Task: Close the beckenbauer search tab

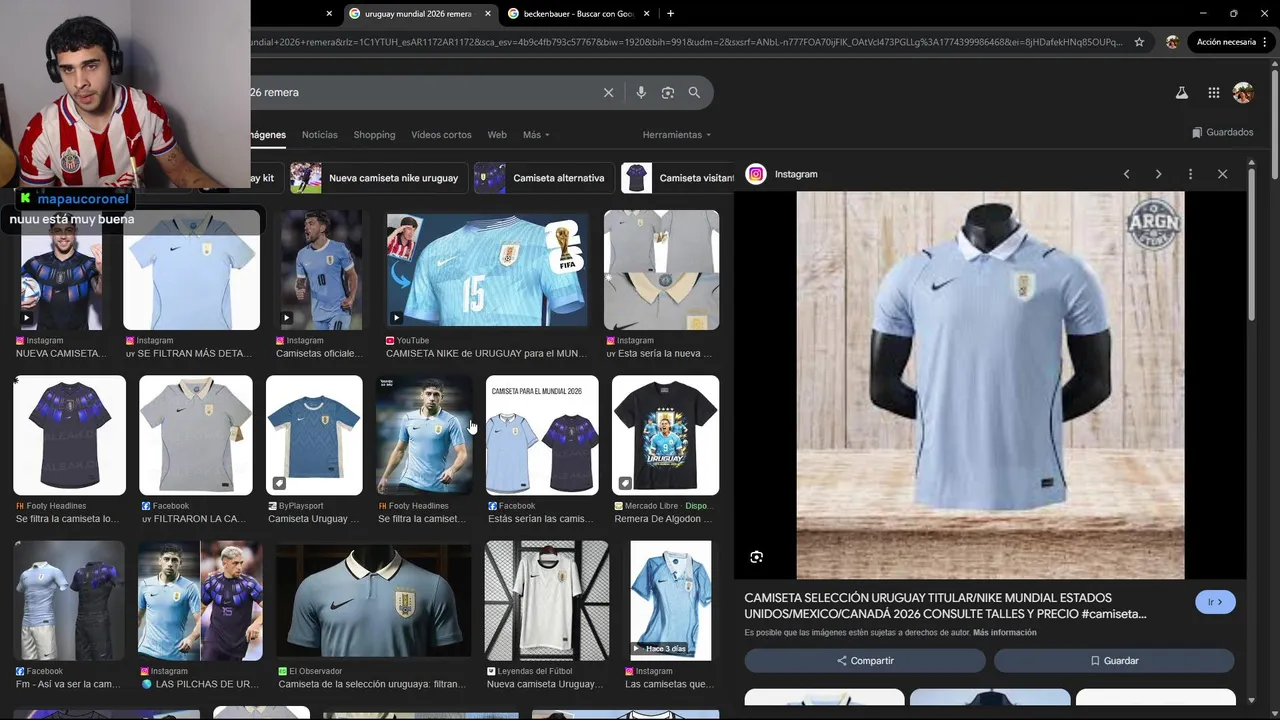Action: pos(647,14)
